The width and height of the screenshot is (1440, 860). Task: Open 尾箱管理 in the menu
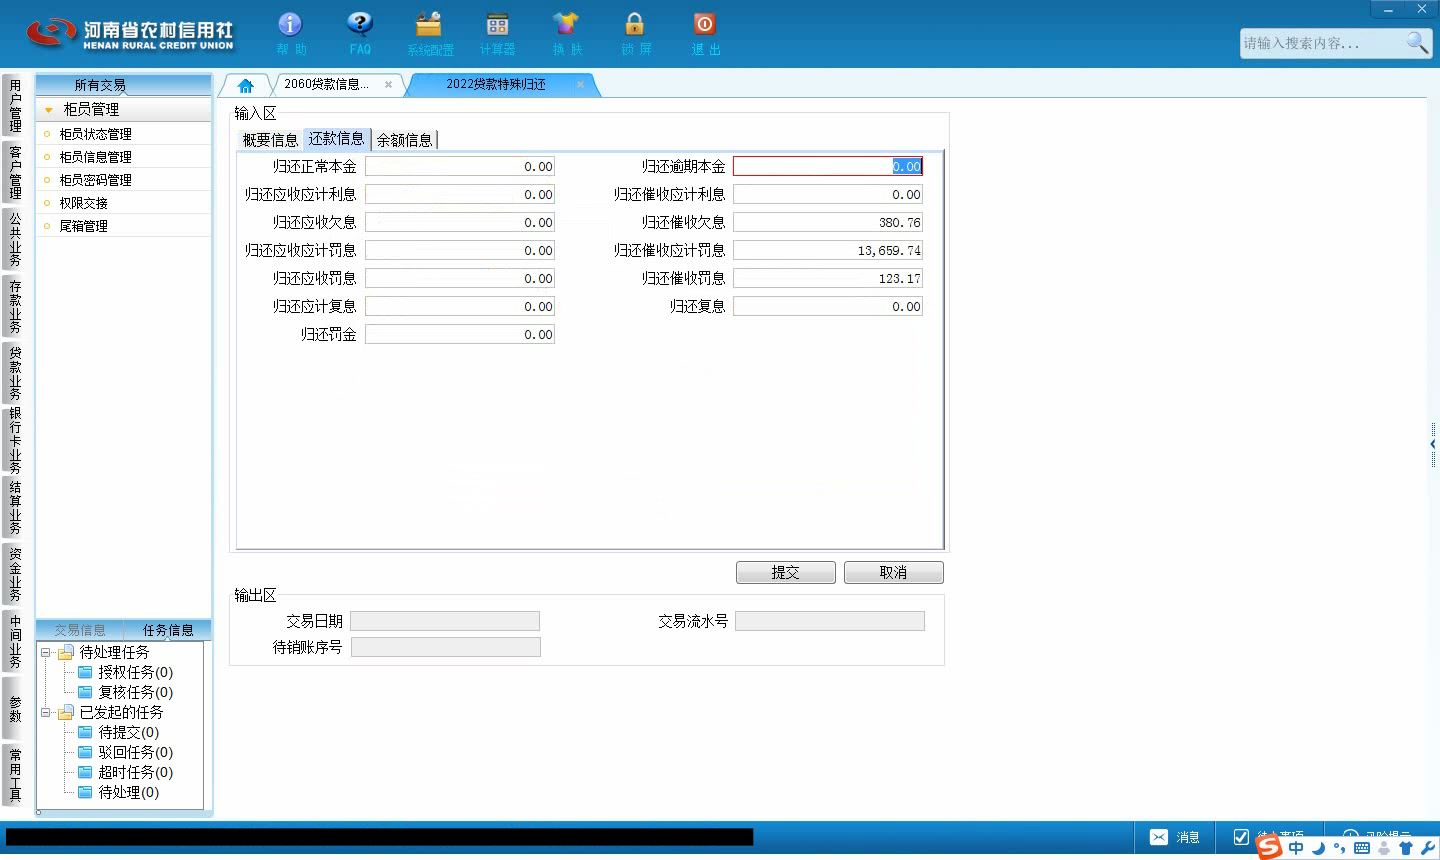(83, 226)
